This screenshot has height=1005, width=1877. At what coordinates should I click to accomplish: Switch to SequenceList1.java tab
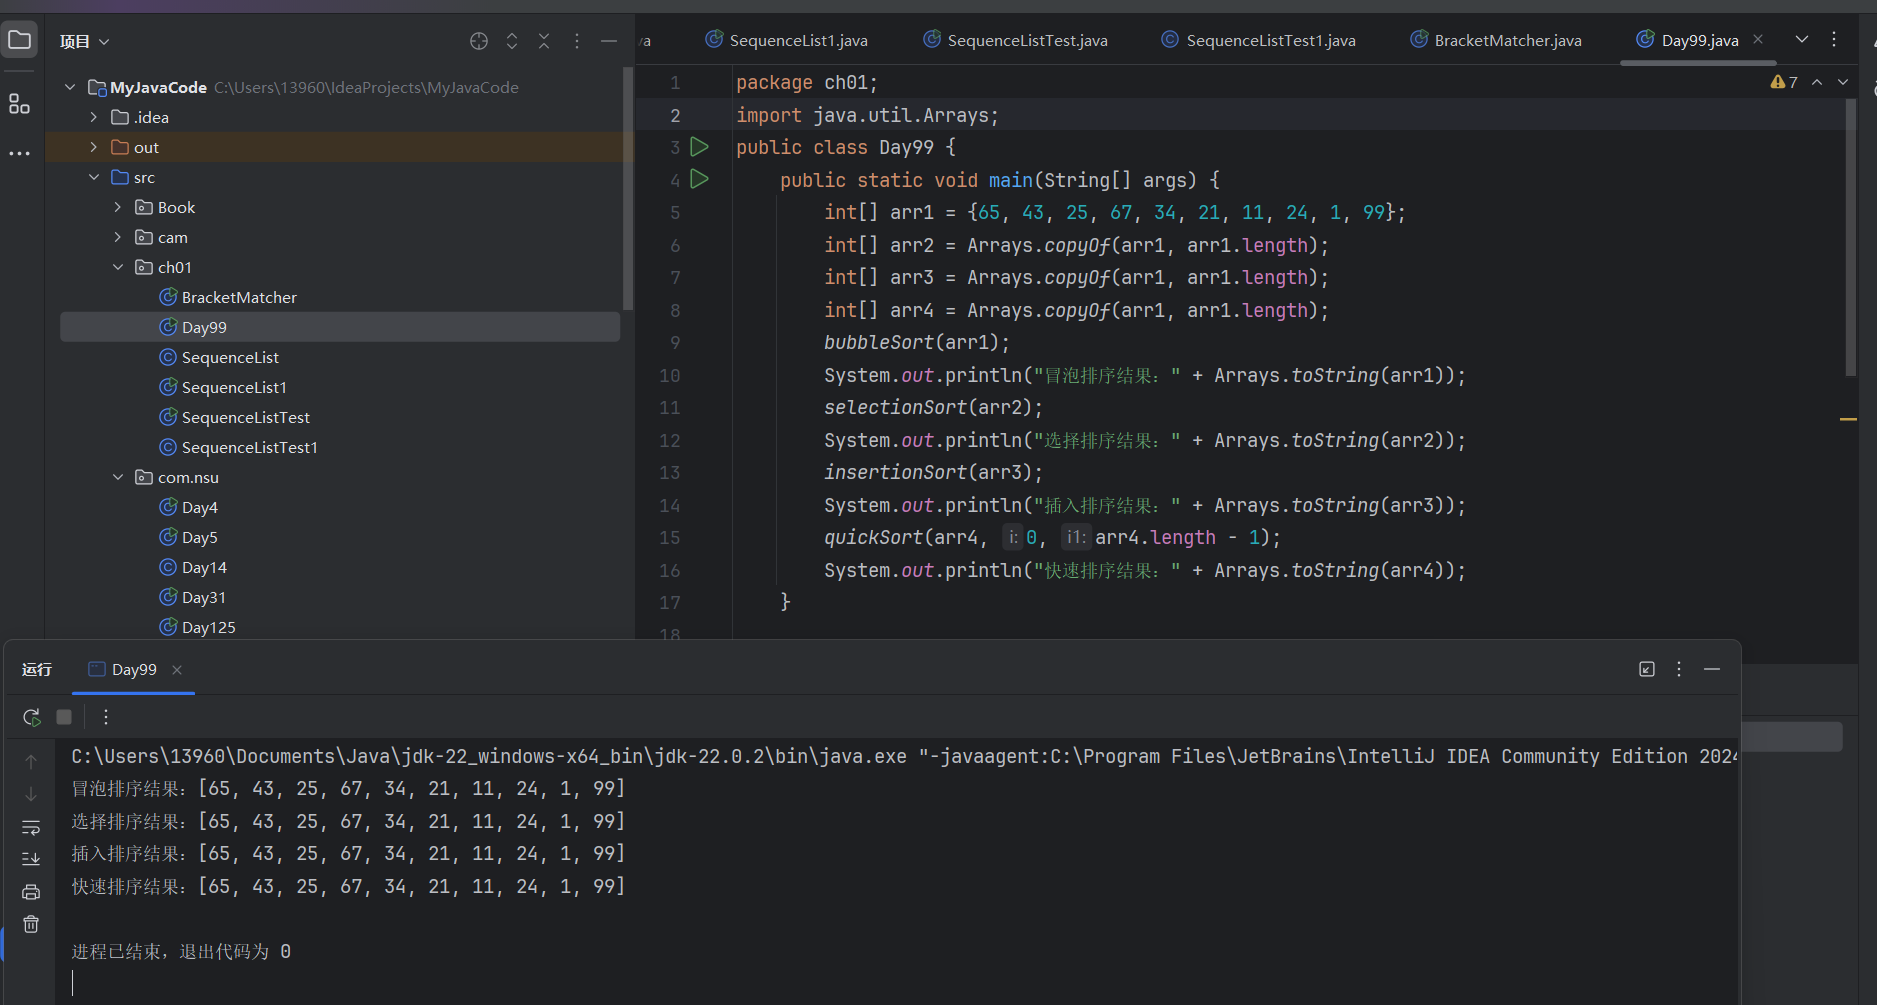(787, 40)
